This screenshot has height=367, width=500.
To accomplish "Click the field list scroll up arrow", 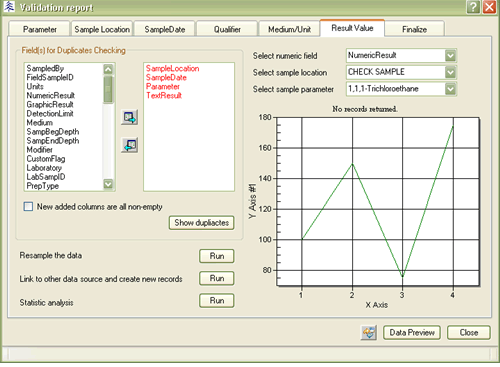I will 108,69.
